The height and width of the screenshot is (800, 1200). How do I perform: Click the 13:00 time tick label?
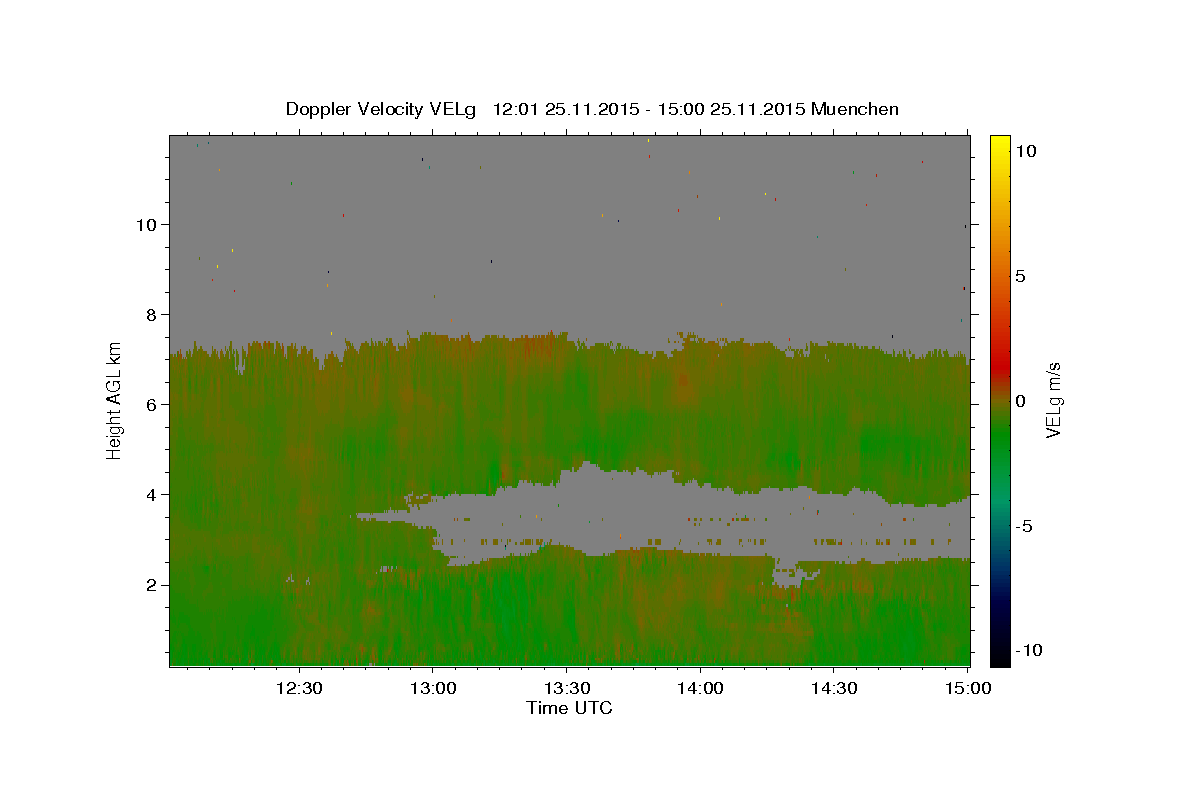pyautogui.click(x=433, y=688)
